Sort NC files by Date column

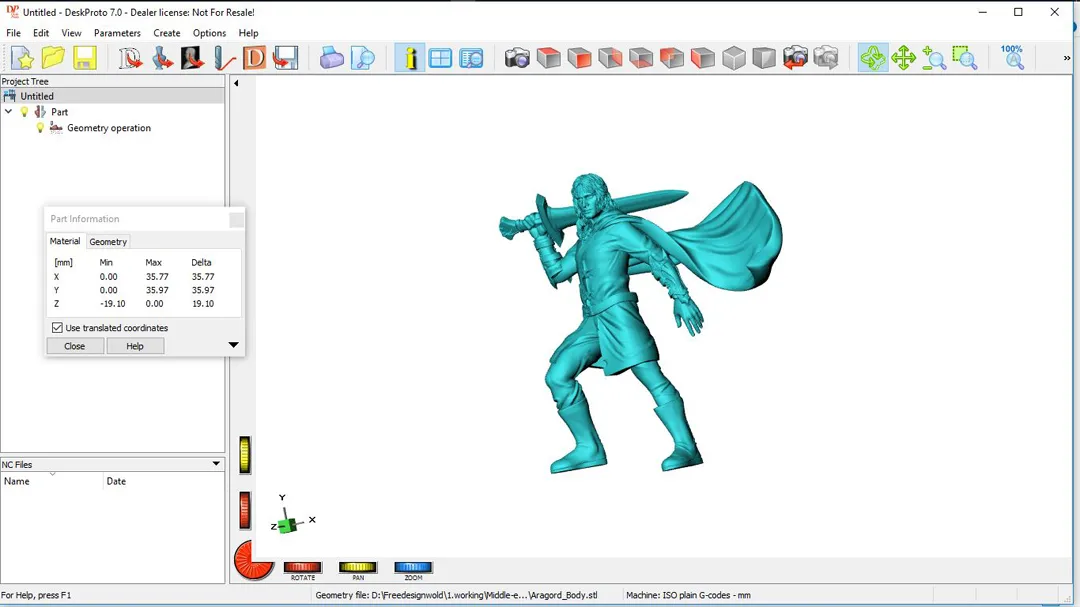(x=163, y=481)
